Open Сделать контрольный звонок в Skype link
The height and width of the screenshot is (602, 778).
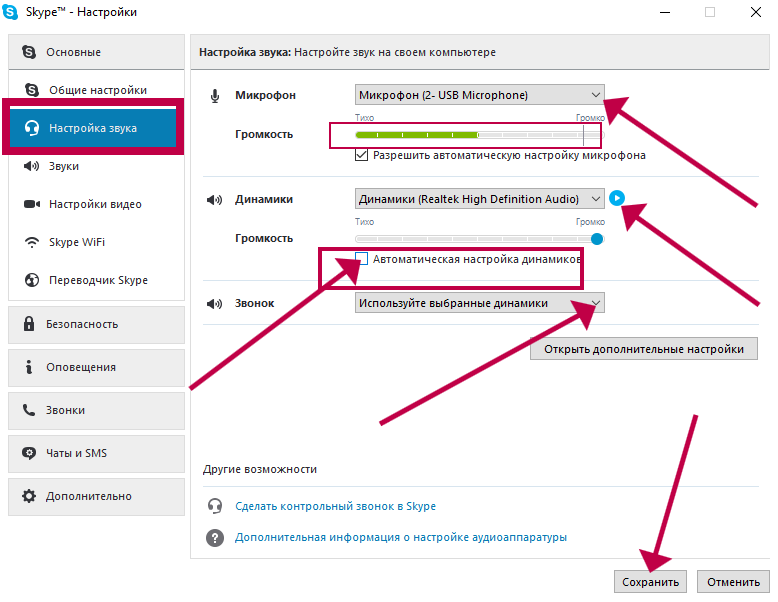click(335, 506)
